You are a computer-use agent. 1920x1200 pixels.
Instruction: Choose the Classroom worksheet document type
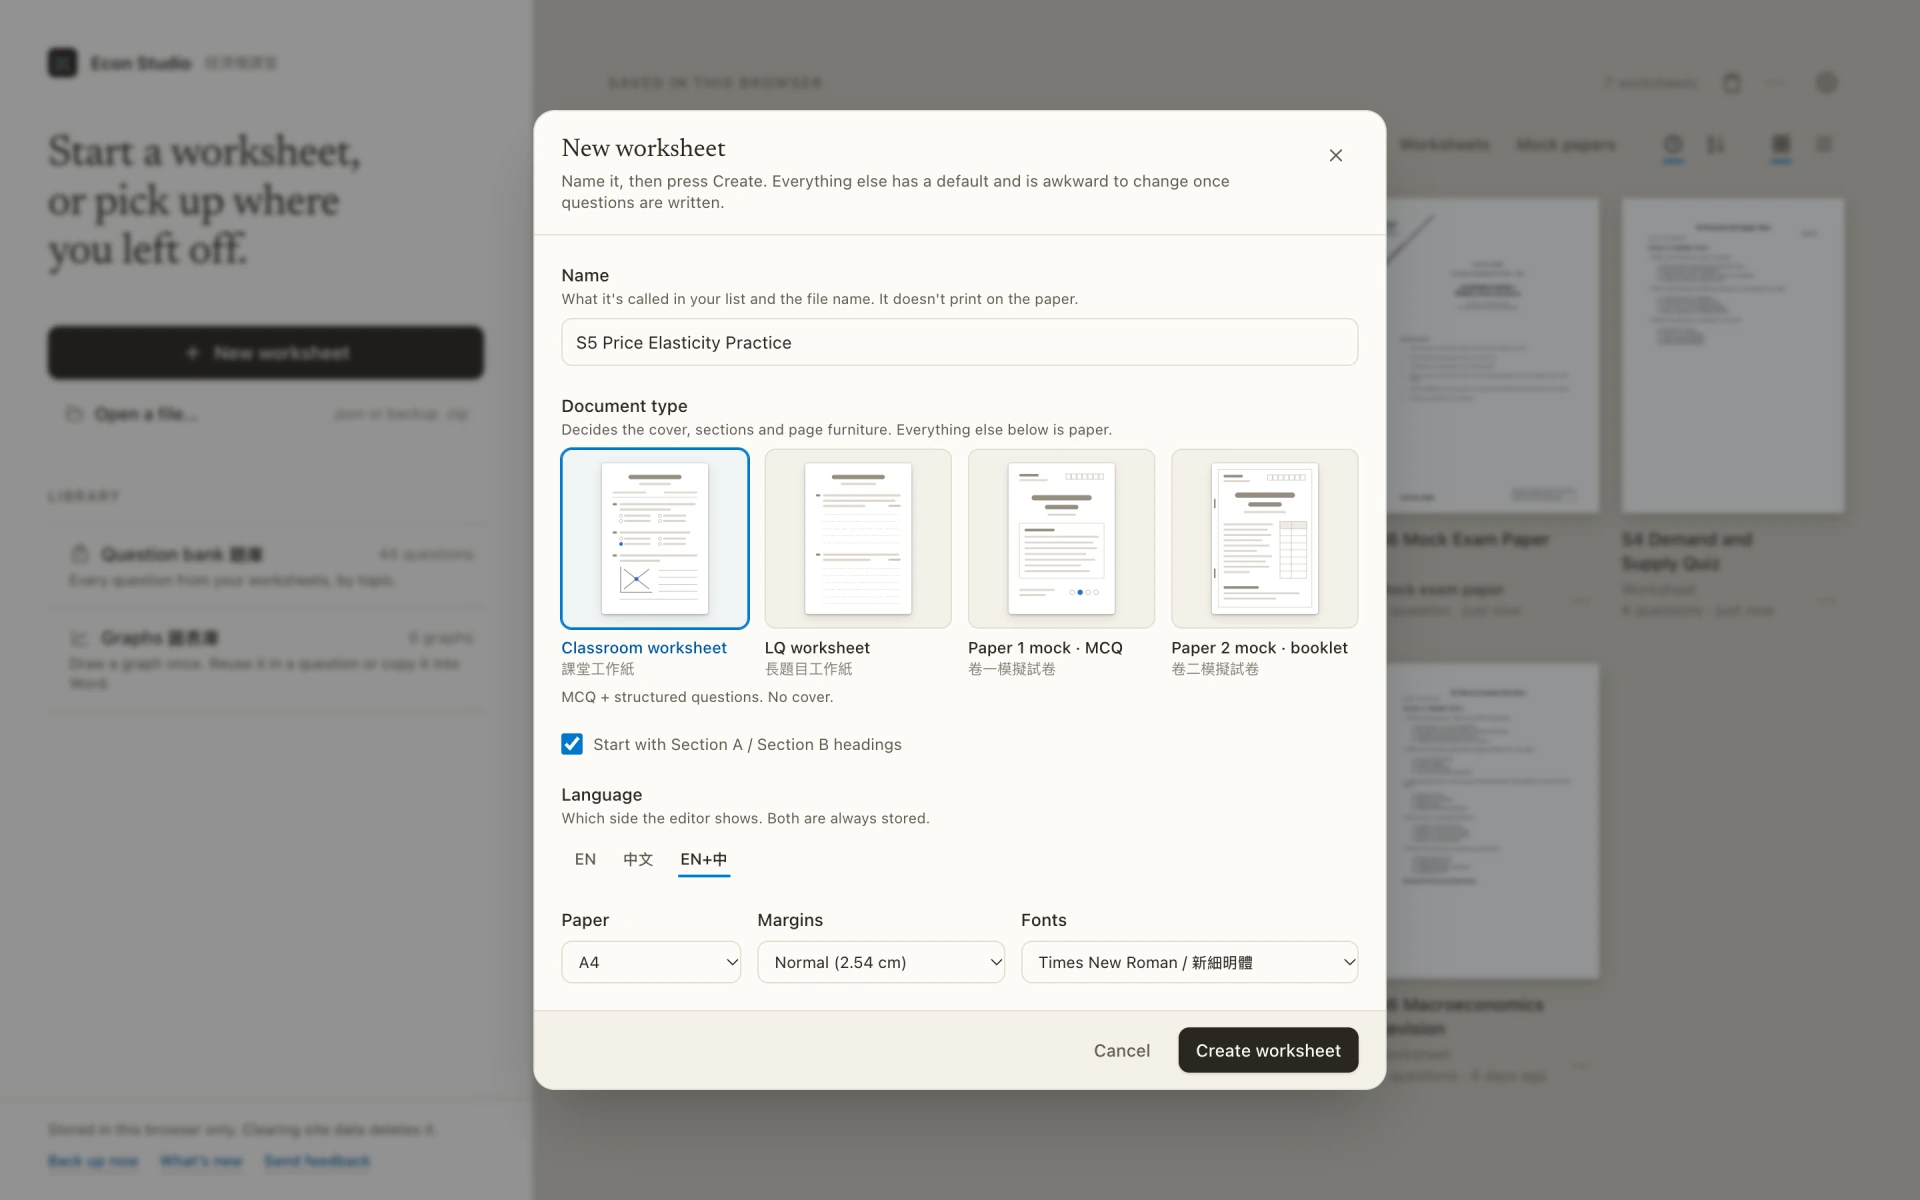[x=655, y=538]
